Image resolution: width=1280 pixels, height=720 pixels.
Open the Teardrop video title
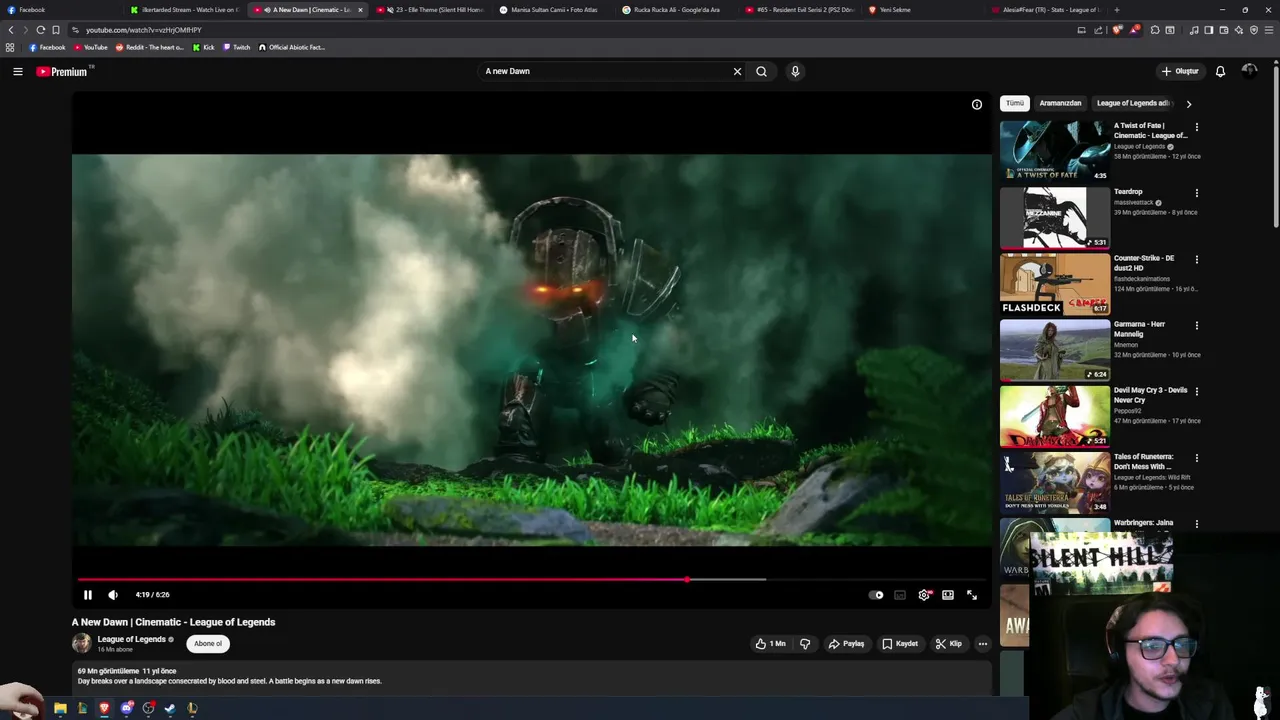tap(1128, 191)
